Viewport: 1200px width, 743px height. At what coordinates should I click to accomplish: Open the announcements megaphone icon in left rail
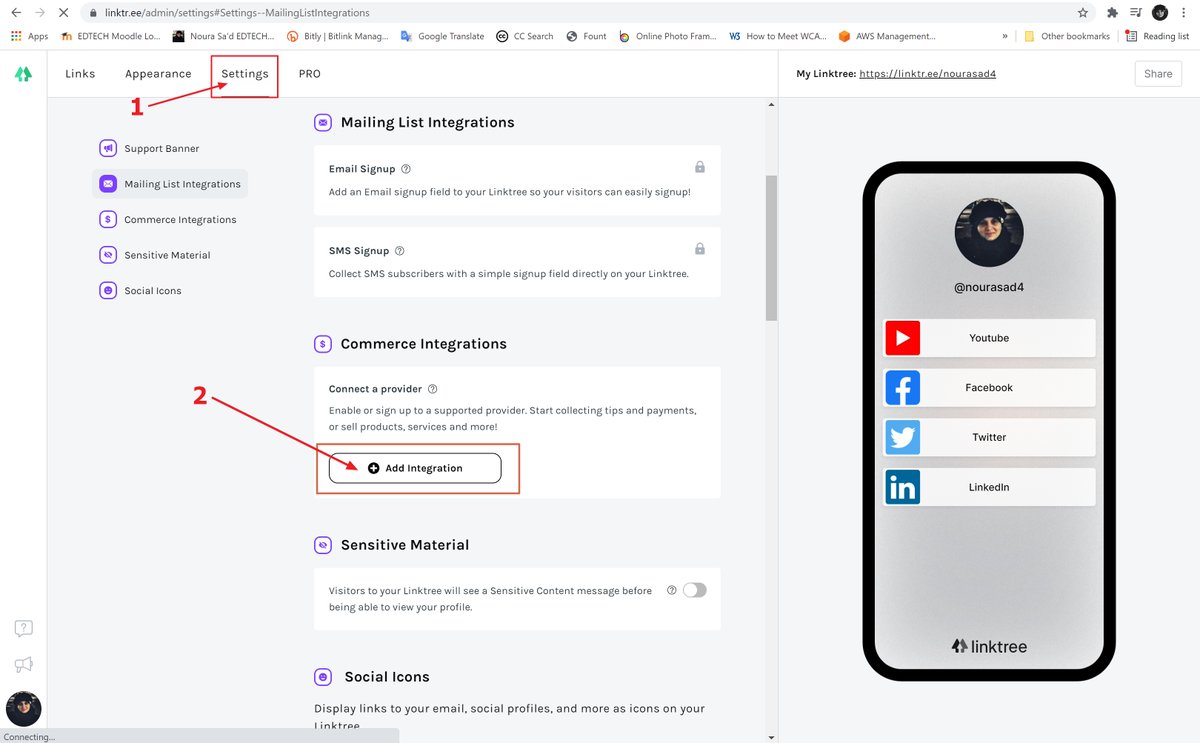[24, 664]
